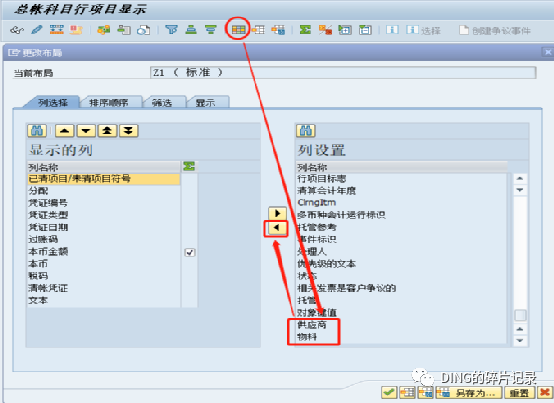Move selected column to top of list

[107, 131]
